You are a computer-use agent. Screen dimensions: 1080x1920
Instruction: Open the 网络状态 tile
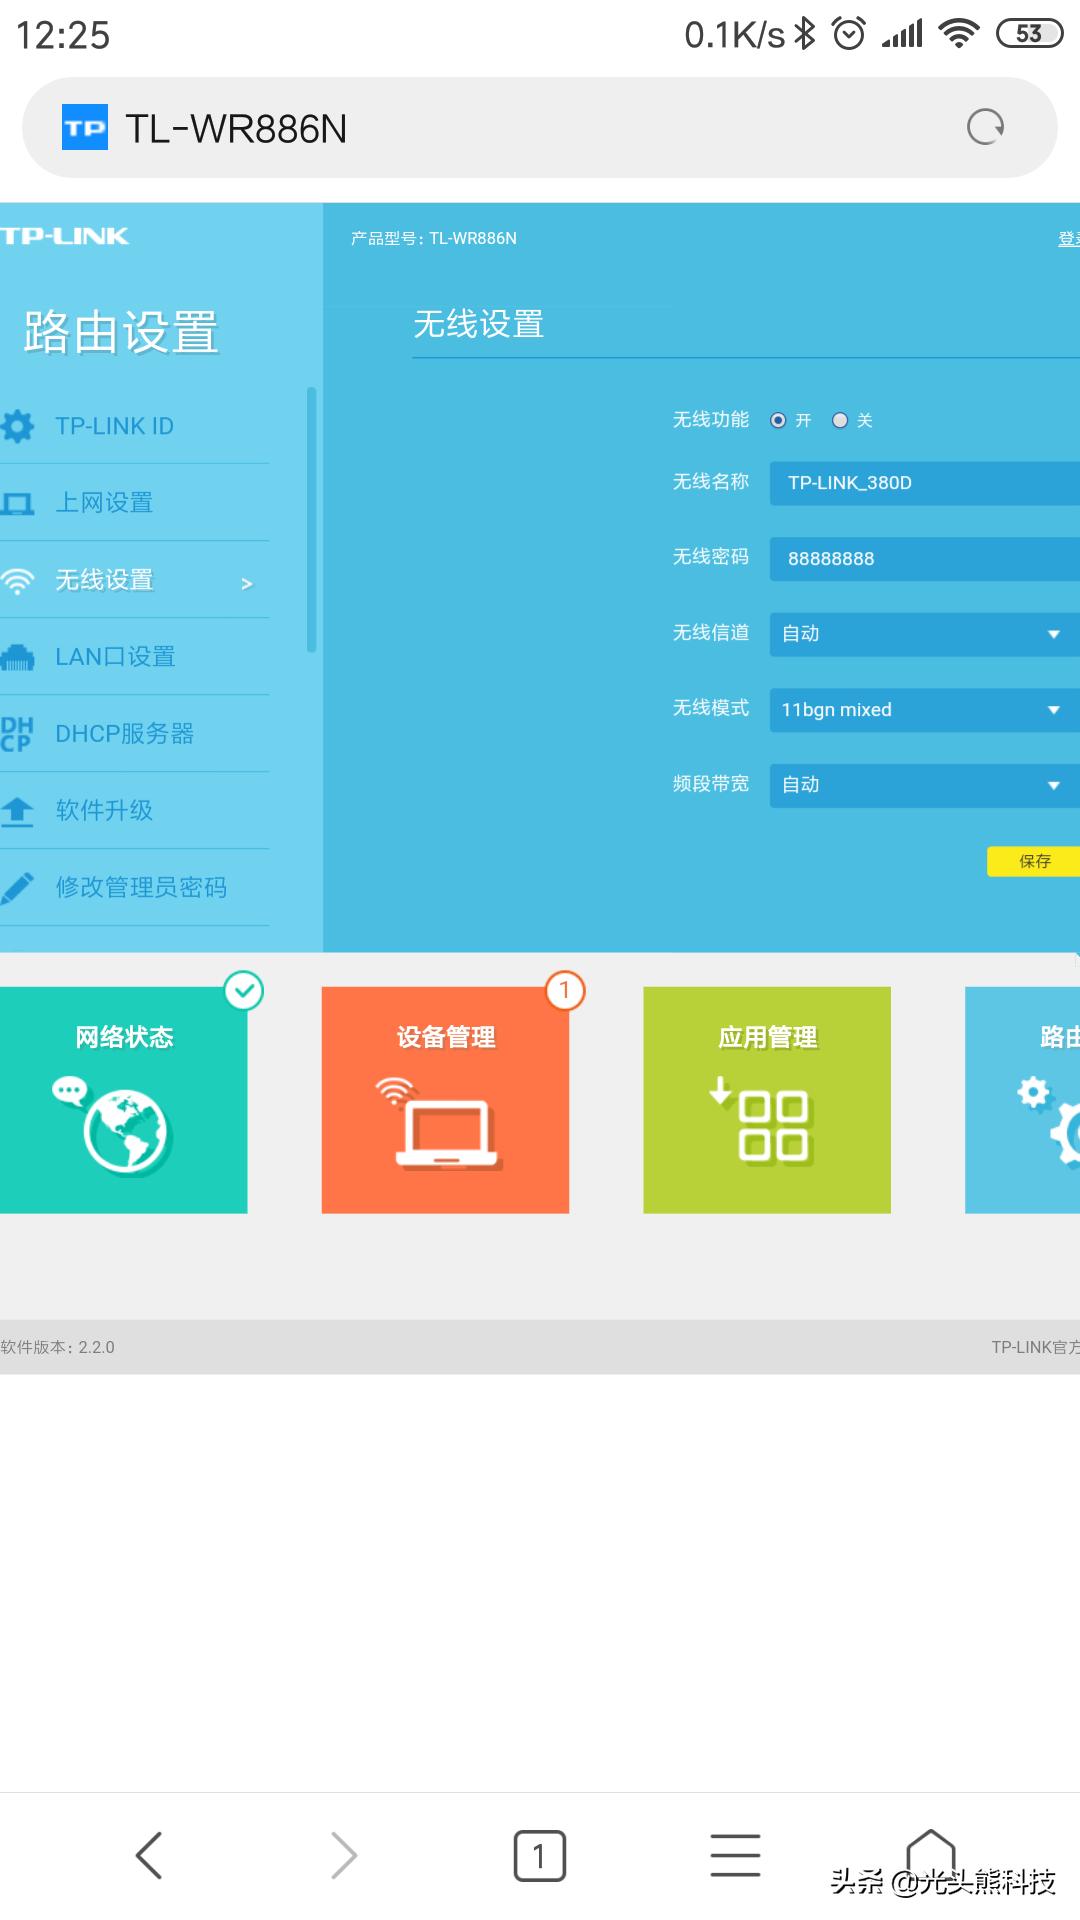124,1100
